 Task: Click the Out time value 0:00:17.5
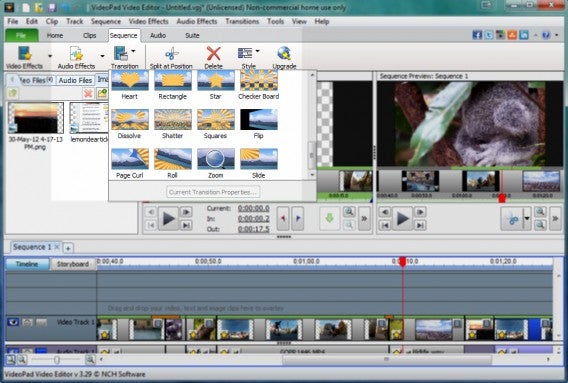pos(254,229)
